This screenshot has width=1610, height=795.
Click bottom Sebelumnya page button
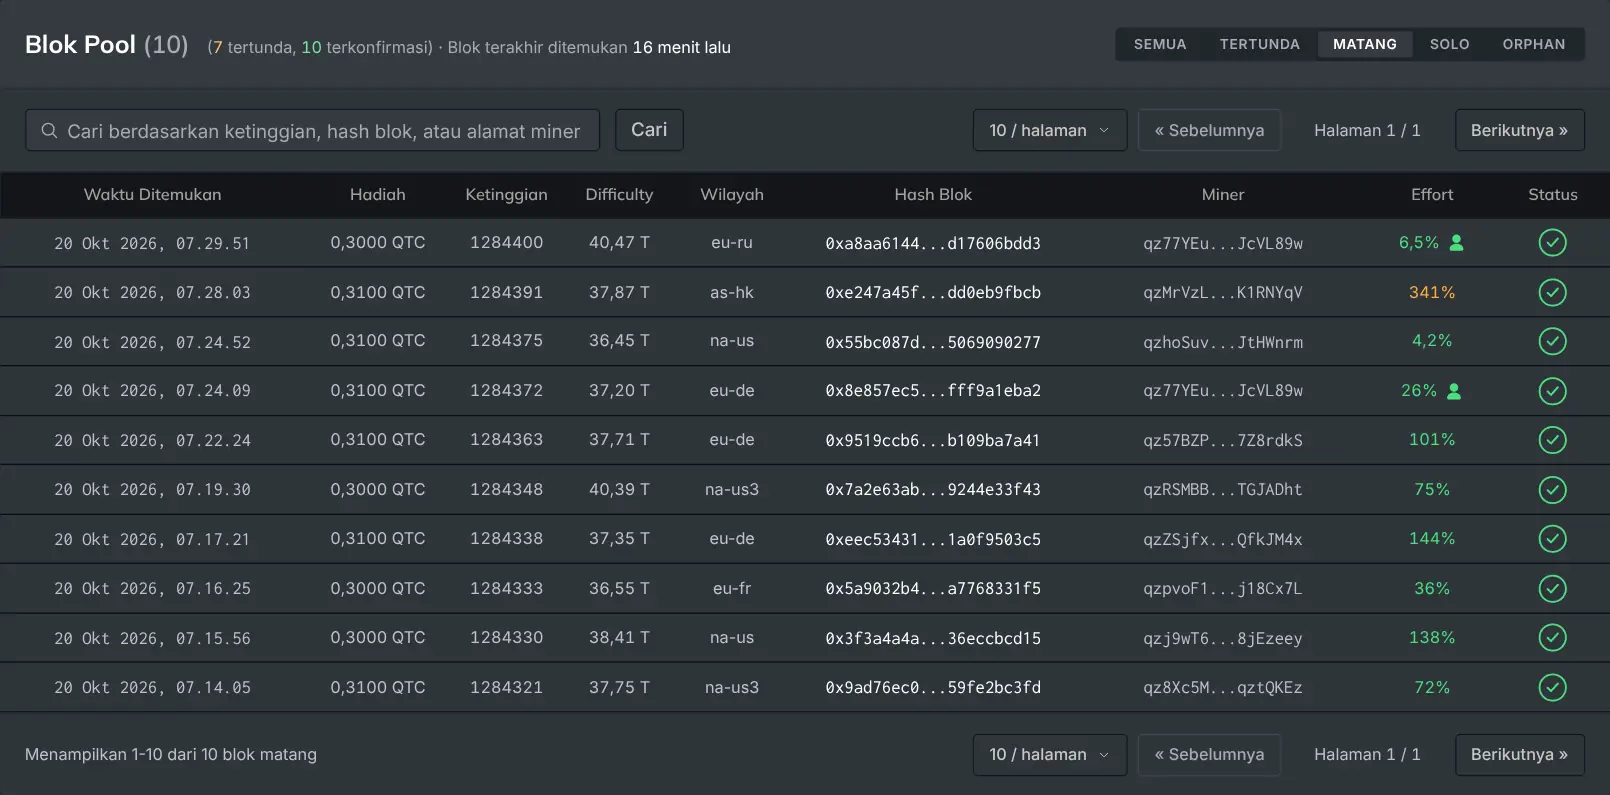(1209, 754)
